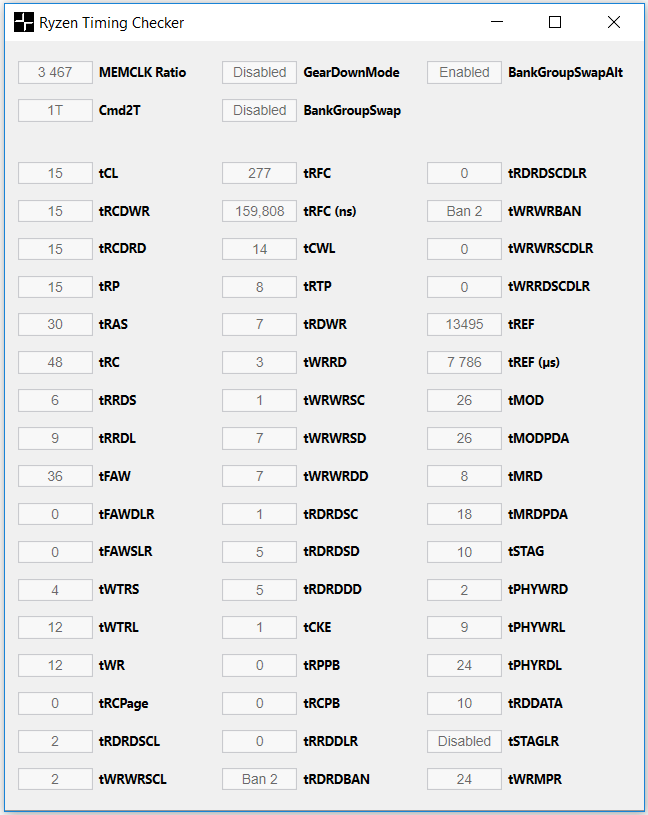Click the tWRWRBAN Ban 2 field
The height and width of the screenshot is (815, 648).
(465, 211)
